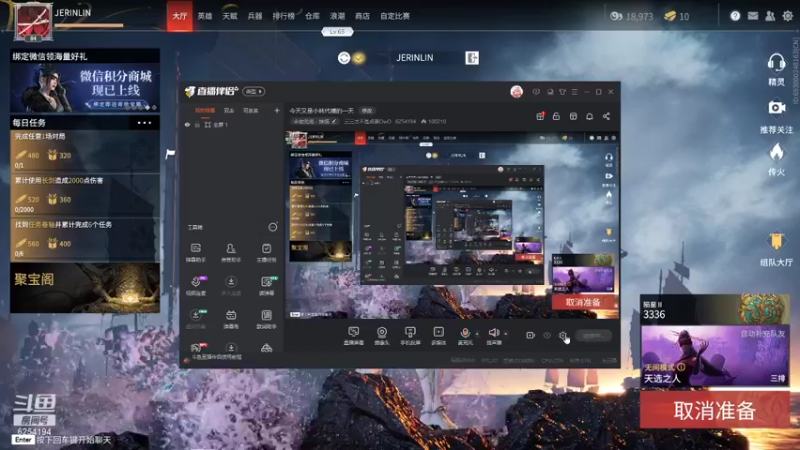Image resolution: width=800 pixels, height=450 pixels.
Task: Select 自定比赛 custom match tab
Action: point(395,16)
